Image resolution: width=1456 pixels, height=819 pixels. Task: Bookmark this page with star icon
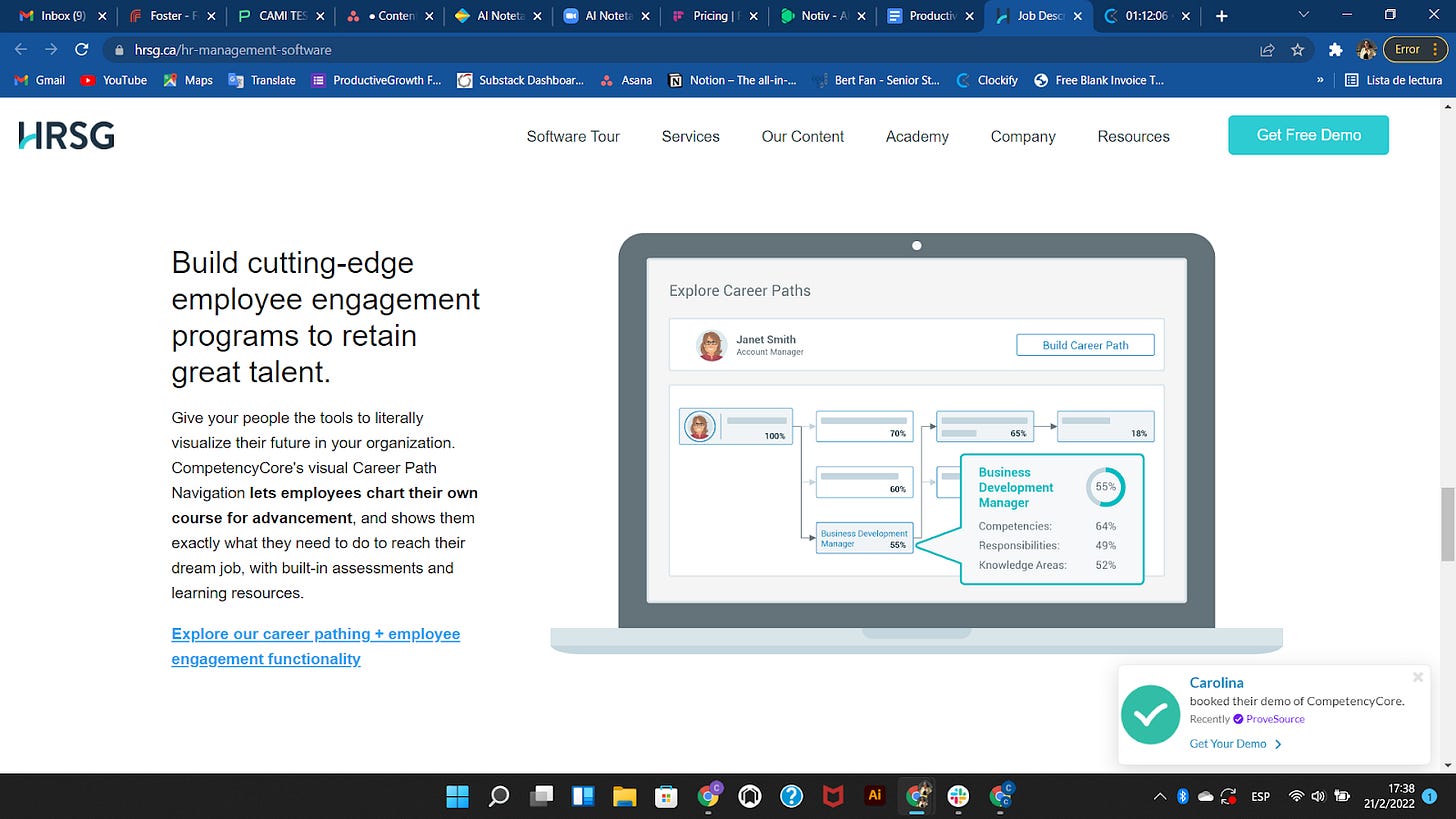click(1298, 49)
